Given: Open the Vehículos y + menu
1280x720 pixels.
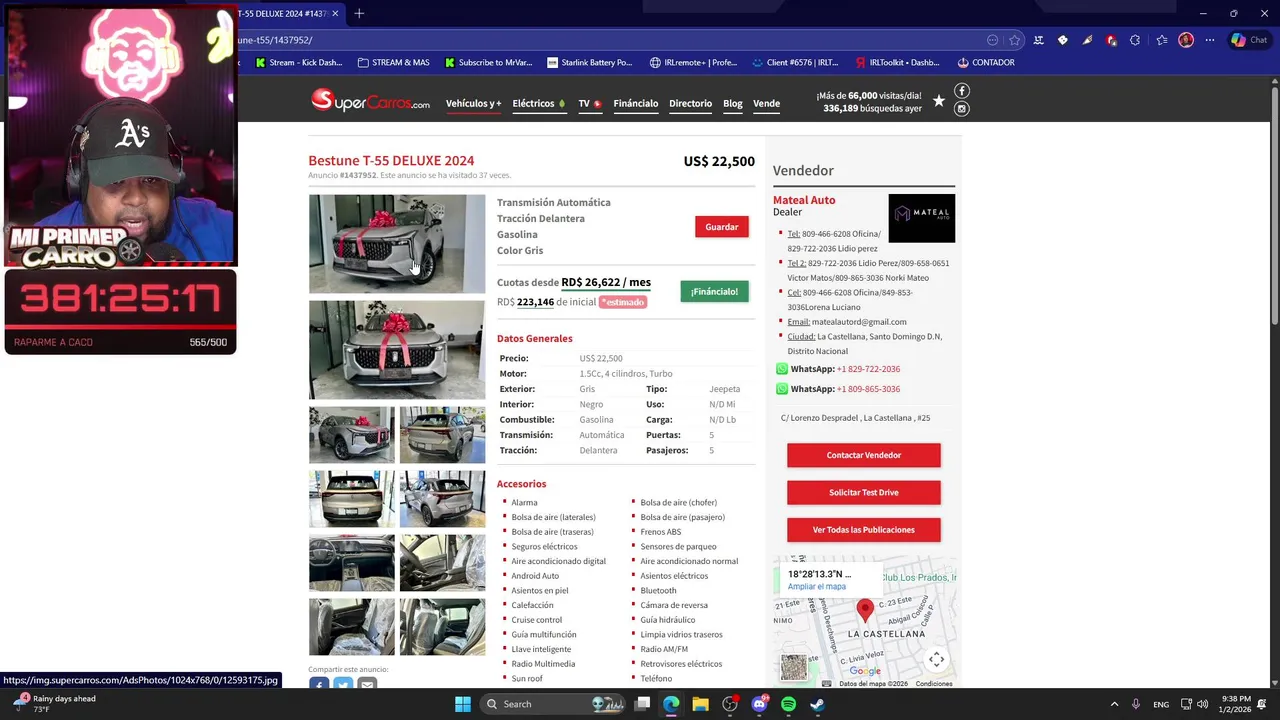Looking at the screenshot, I should pyautogui.click(x=473, y=103).
